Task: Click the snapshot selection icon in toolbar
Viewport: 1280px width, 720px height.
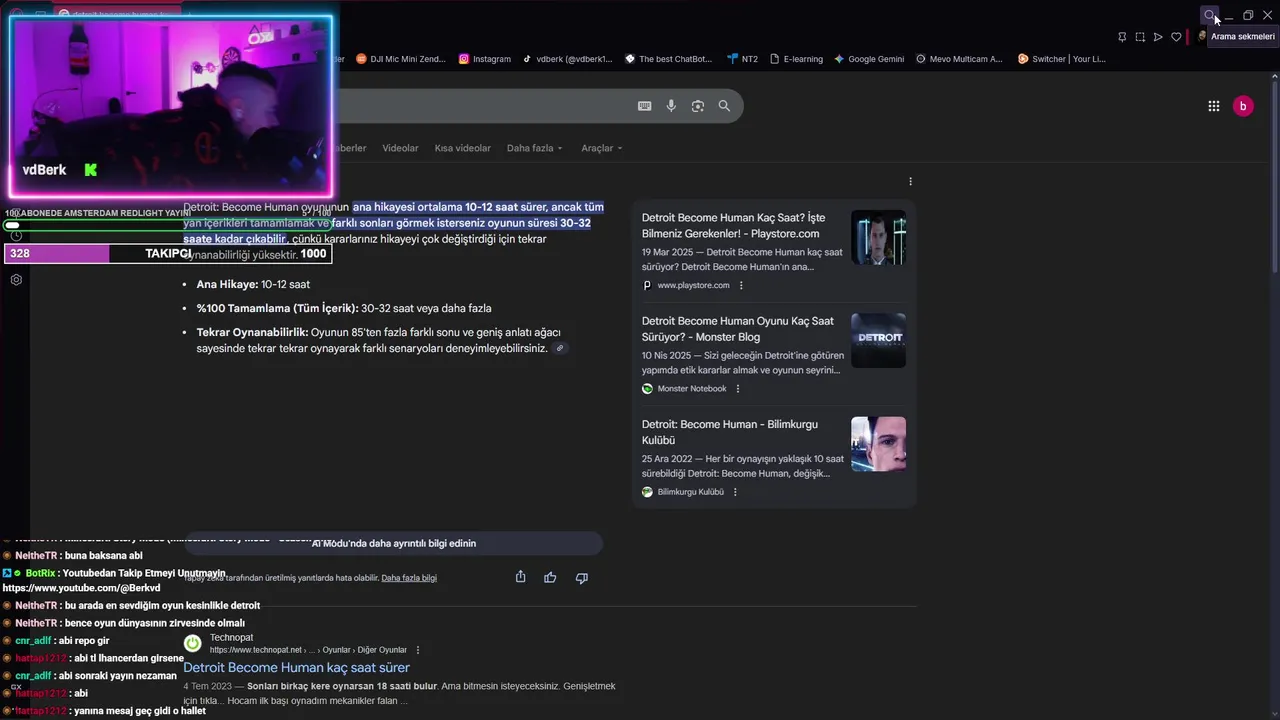Action: [1140, 37]
